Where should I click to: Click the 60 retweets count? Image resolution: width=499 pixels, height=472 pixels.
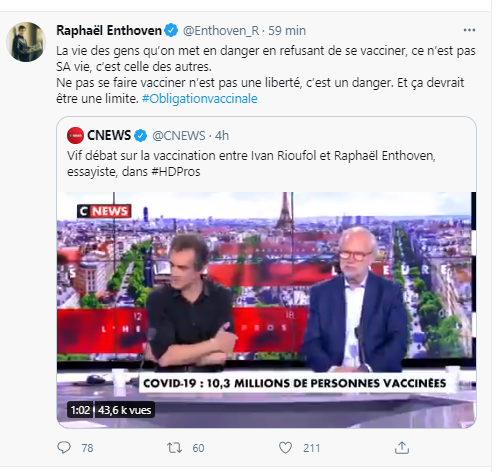(198, 448)
